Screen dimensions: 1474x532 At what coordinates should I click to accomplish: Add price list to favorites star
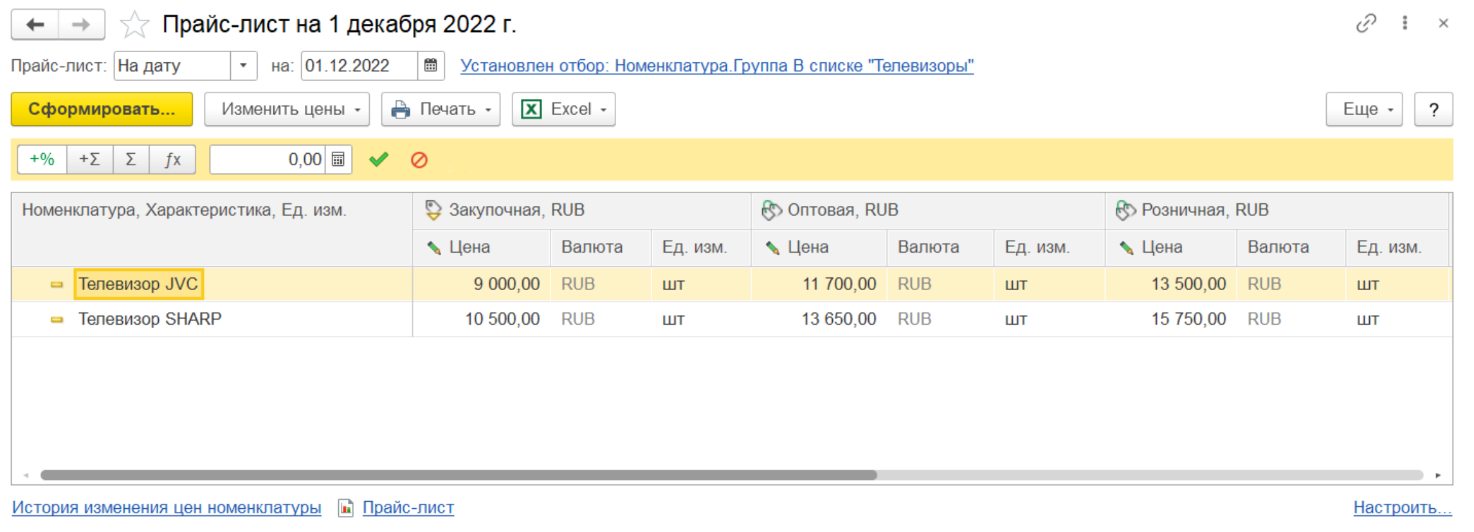click(134, 24)
